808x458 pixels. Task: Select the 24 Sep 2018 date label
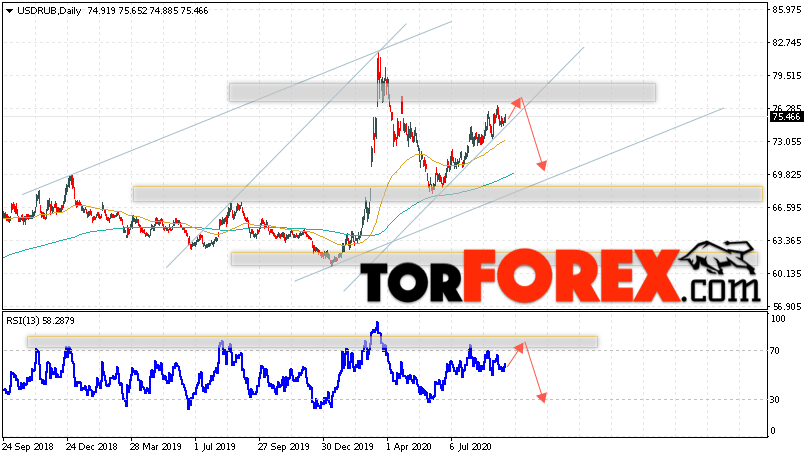point(28,447)
